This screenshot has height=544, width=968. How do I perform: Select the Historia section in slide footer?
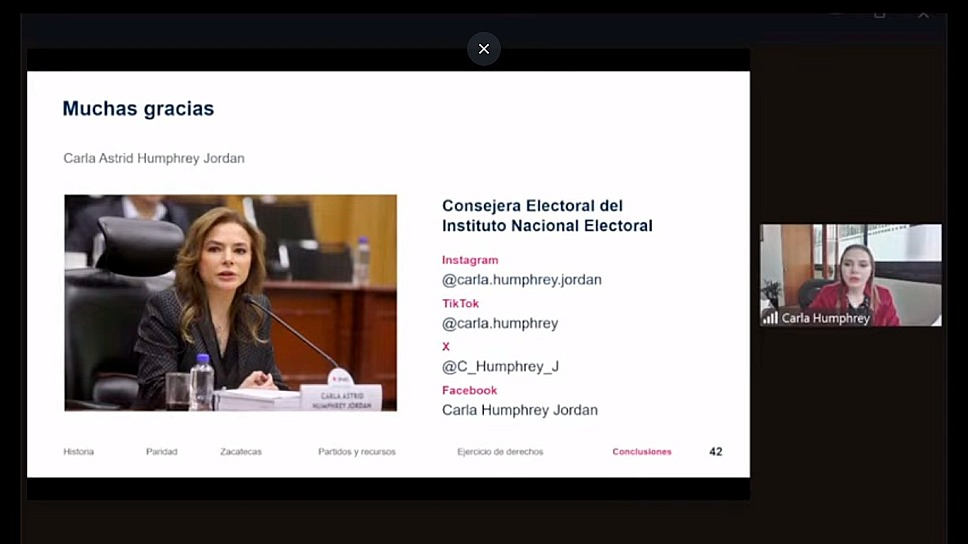click(x=78, y=451)
